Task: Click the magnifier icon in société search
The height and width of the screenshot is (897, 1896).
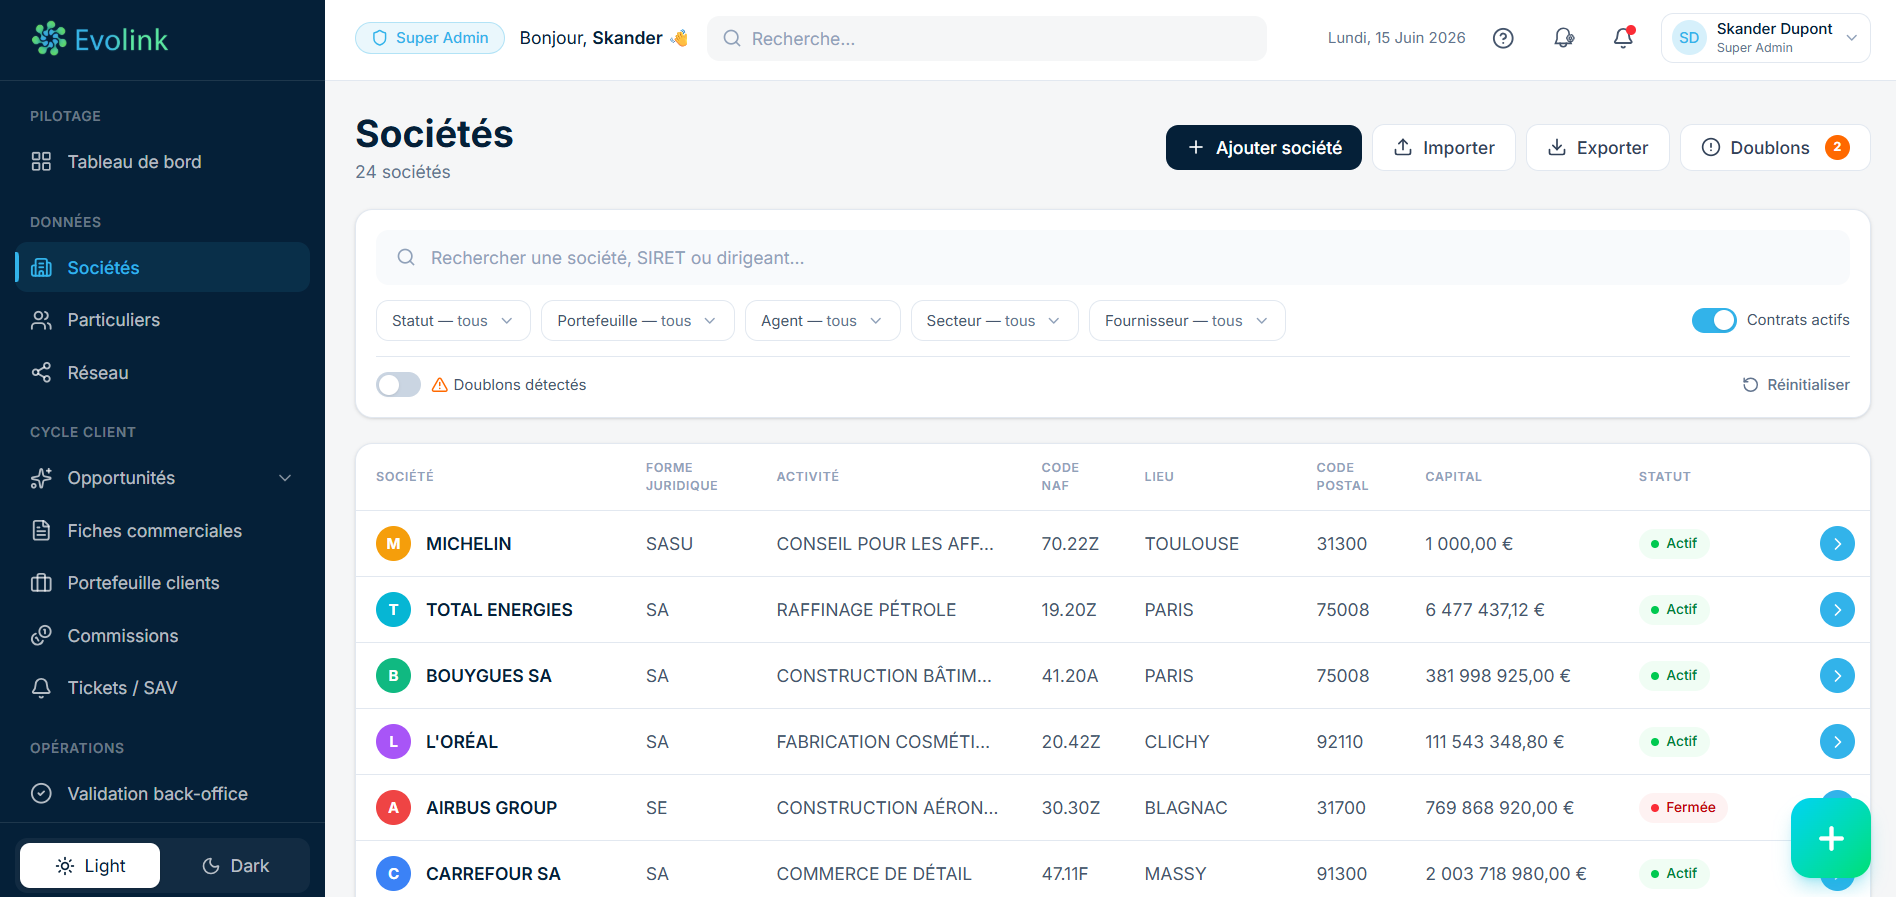Action: pos(406,258)
